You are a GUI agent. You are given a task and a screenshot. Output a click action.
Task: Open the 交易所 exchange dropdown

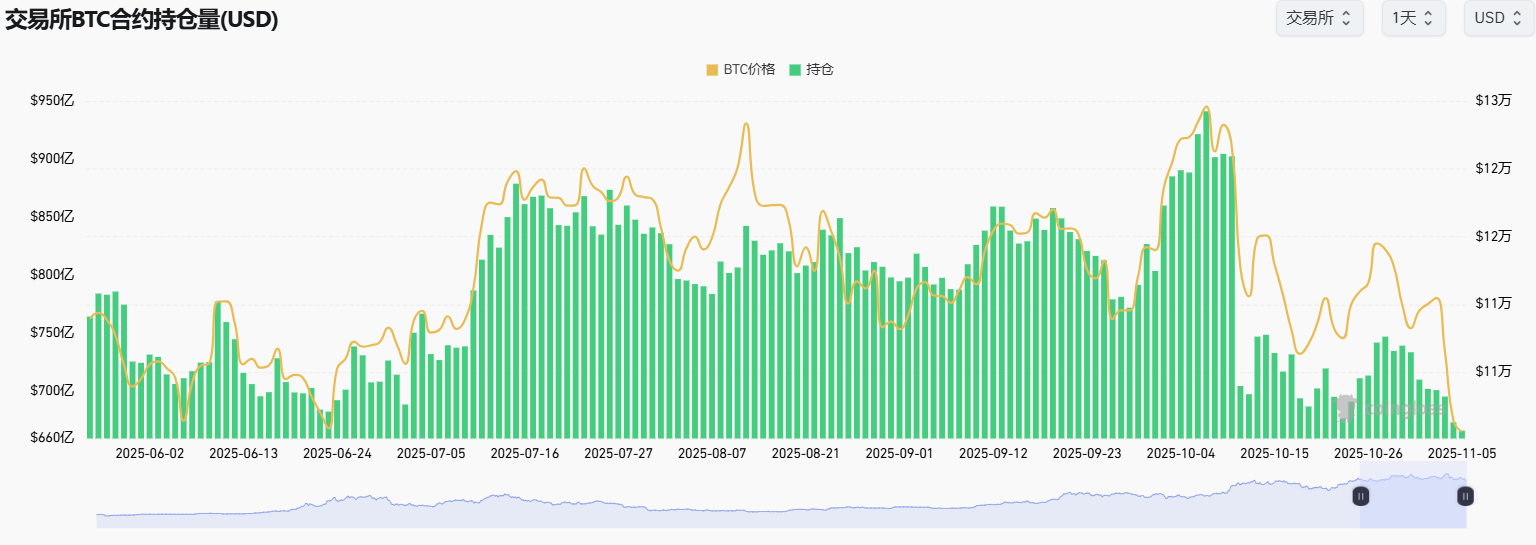point(1318,18)
